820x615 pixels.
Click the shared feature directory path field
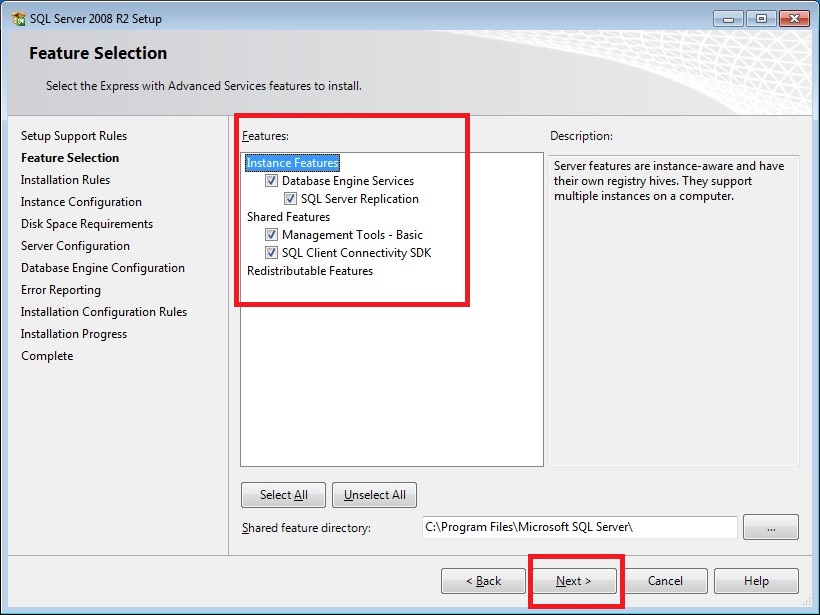[579, 526]
